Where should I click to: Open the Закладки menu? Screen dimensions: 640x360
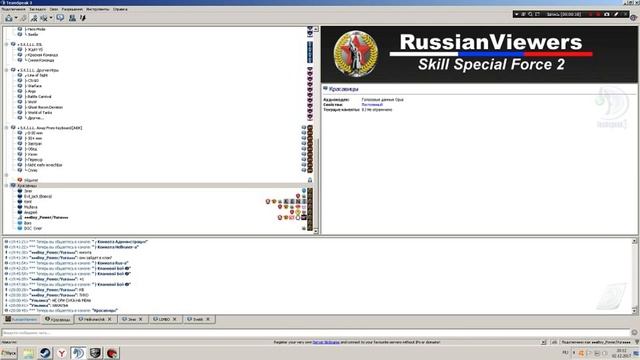pyautogui.click(x=38, y=9)
